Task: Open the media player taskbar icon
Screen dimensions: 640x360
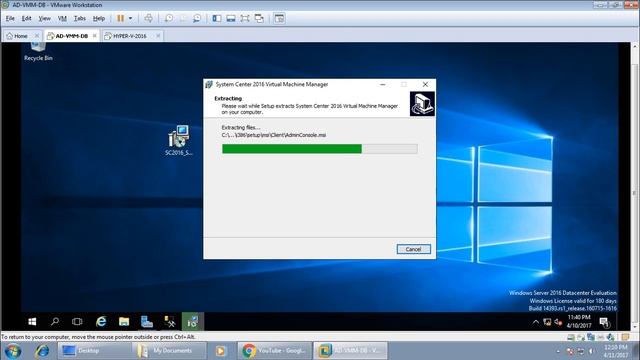Action: tap(220, 351)
